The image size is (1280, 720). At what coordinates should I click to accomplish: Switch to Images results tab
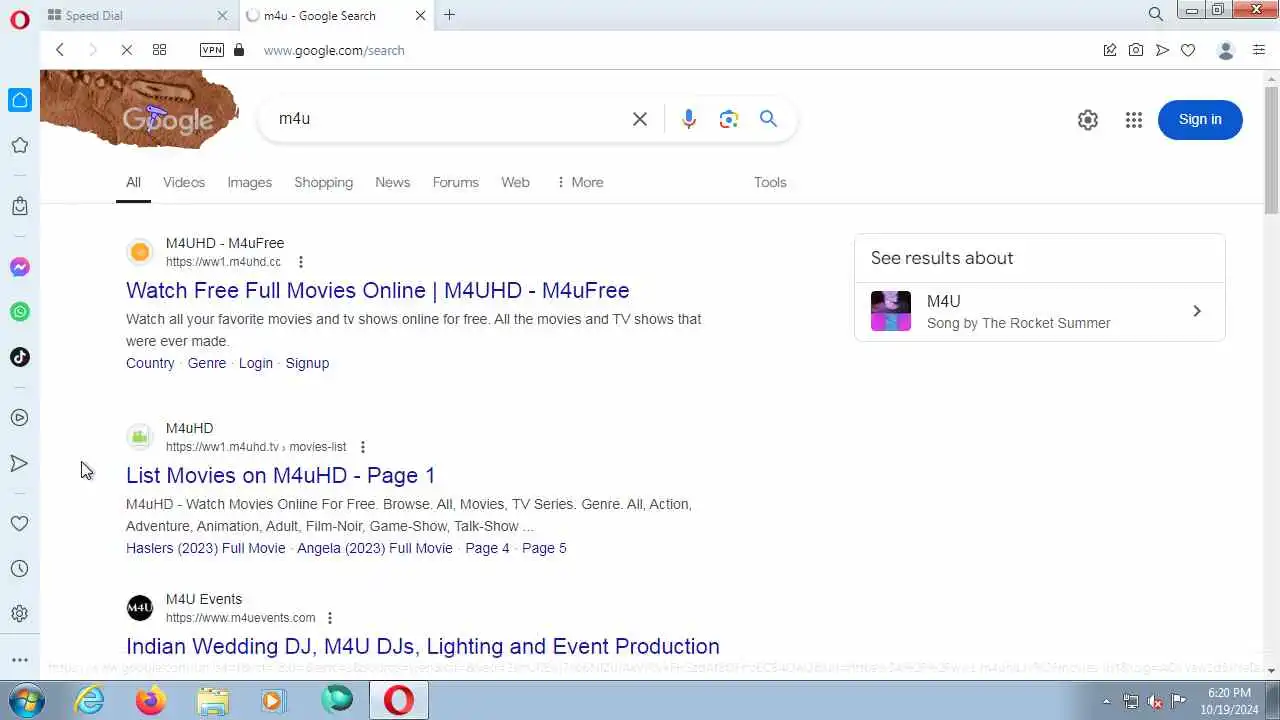click(249, 182)
